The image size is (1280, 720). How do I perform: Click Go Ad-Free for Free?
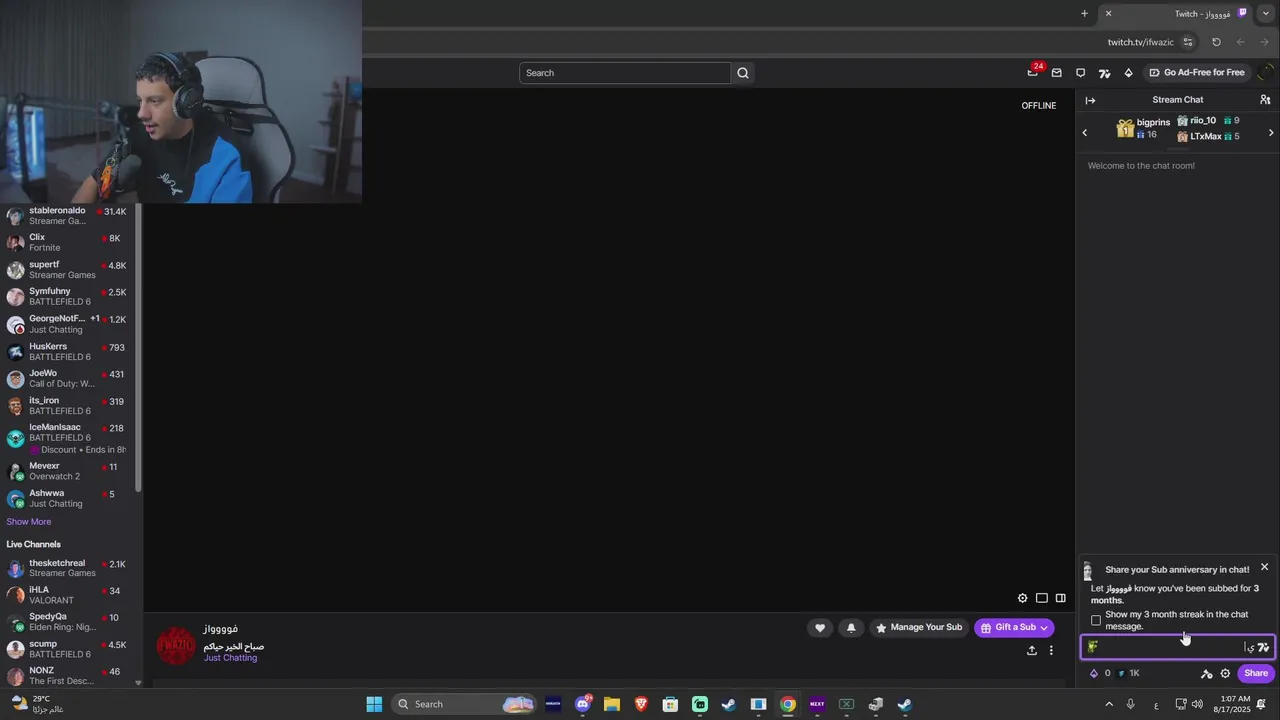[x=1196, y=73]
